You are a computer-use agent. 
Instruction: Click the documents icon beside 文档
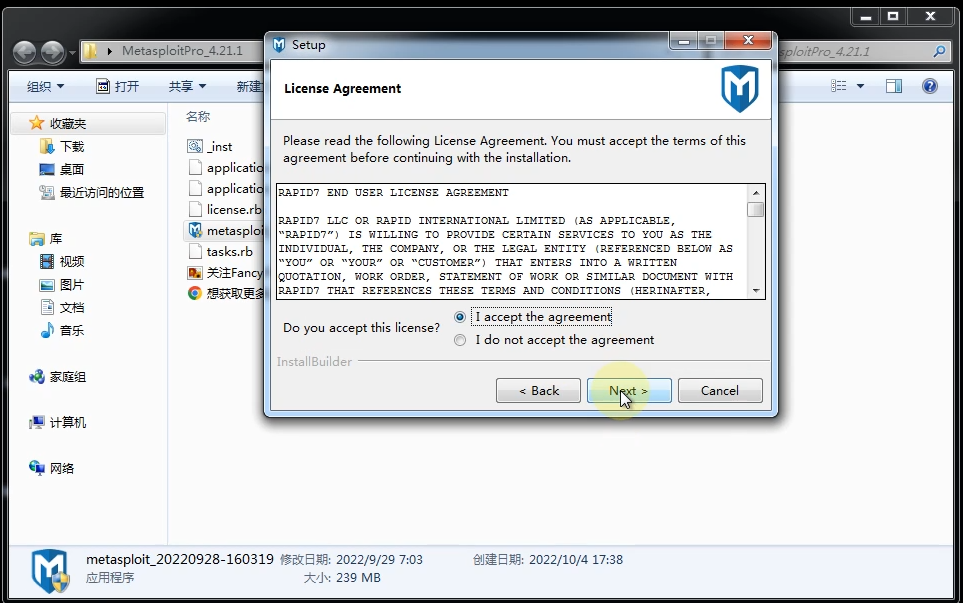click(47, 307)
